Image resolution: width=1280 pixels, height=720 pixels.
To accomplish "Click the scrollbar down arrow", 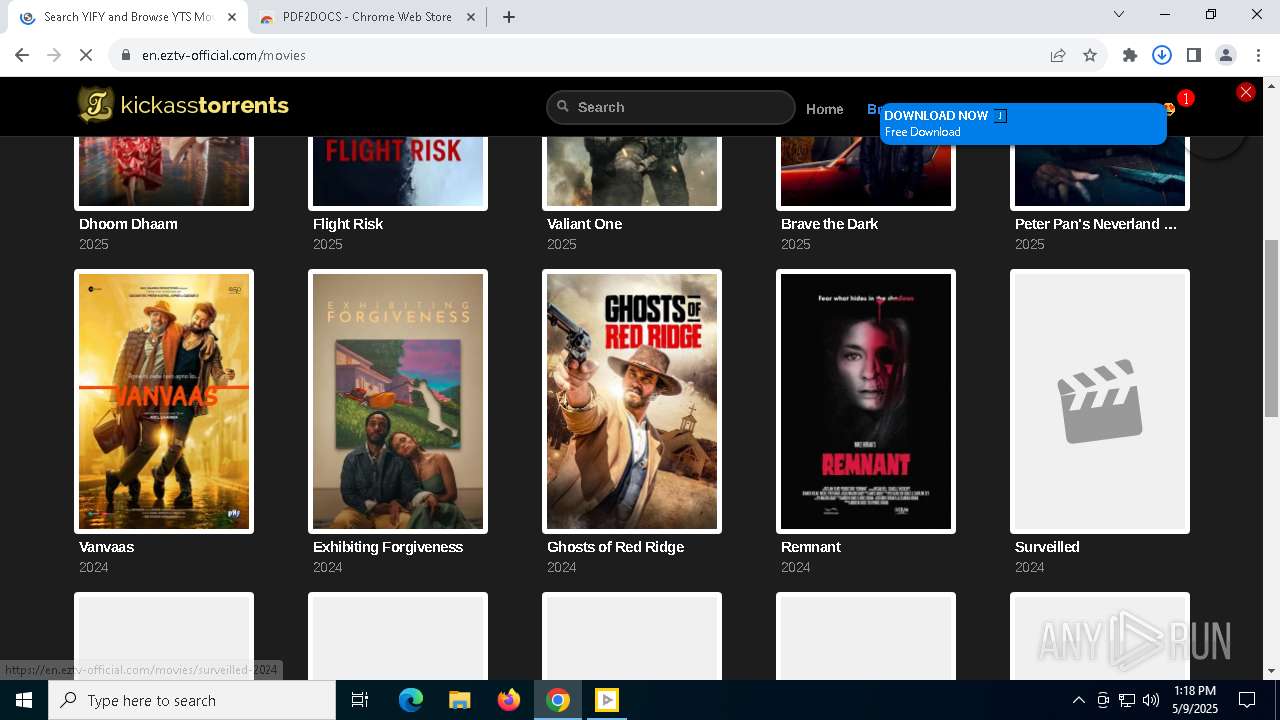I will (1271, 671).
